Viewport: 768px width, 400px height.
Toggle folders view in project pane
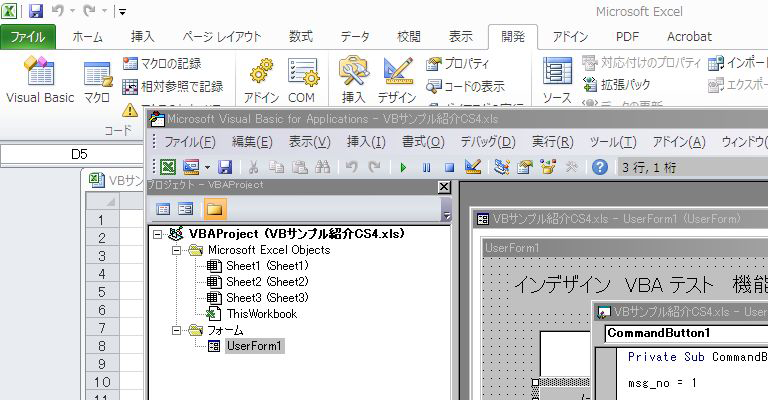pyautogui.click(x=215, y=209)
